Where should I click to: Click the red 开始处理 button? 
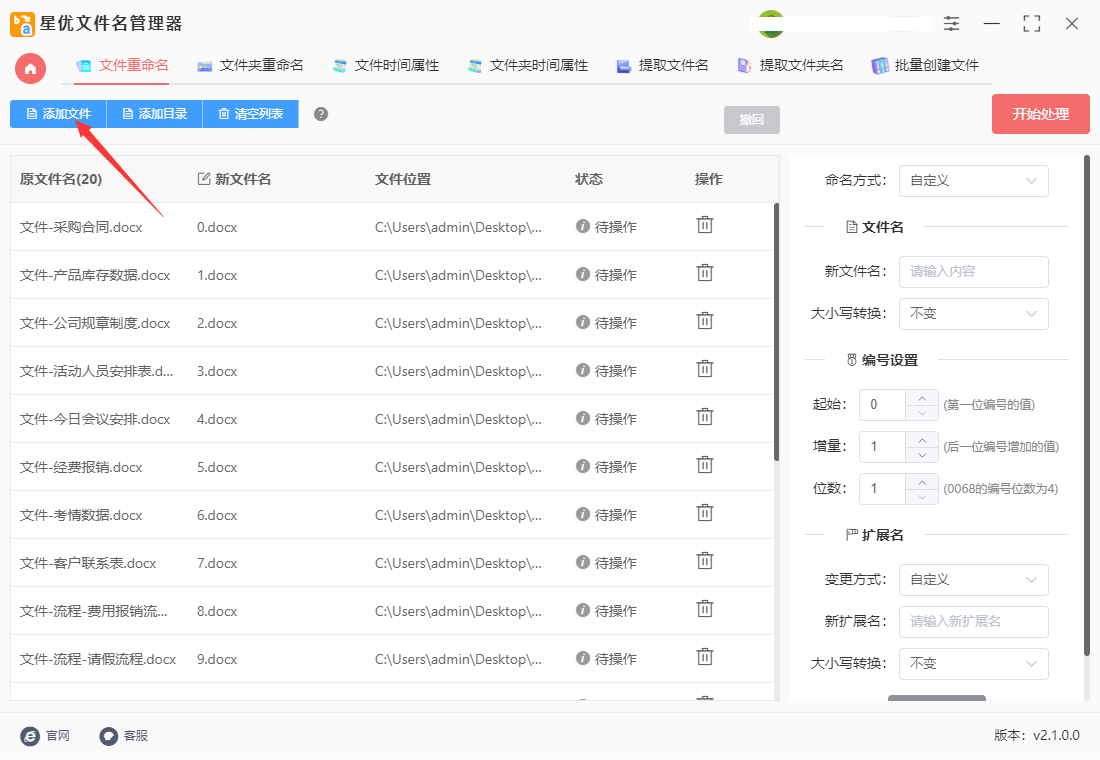tap(1040, 114)
